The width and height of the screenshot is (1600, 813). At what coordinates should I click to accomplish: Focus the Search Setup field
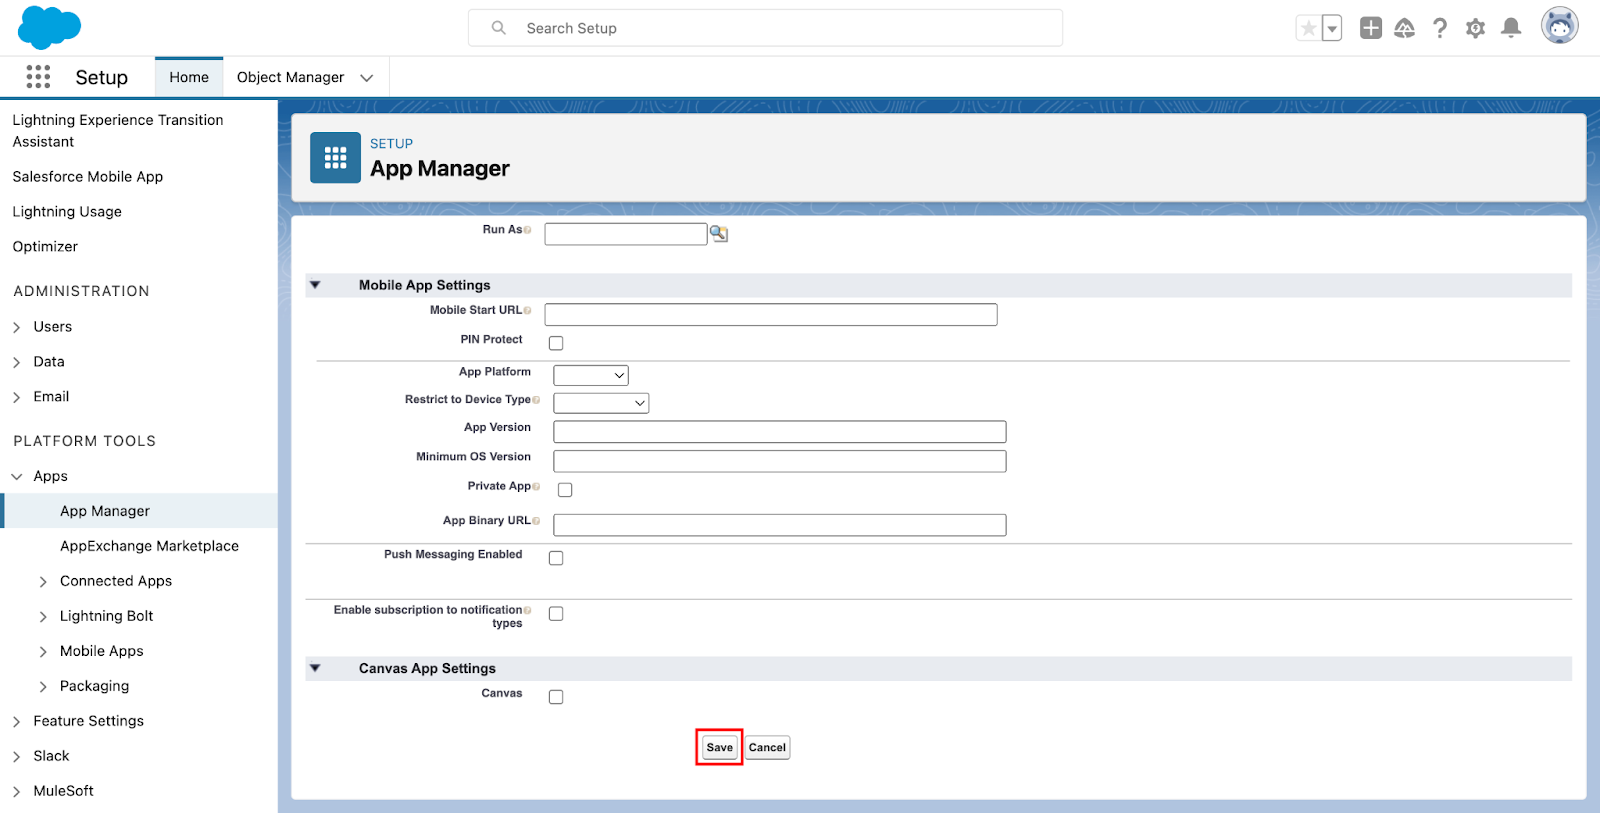pos(765,28)
